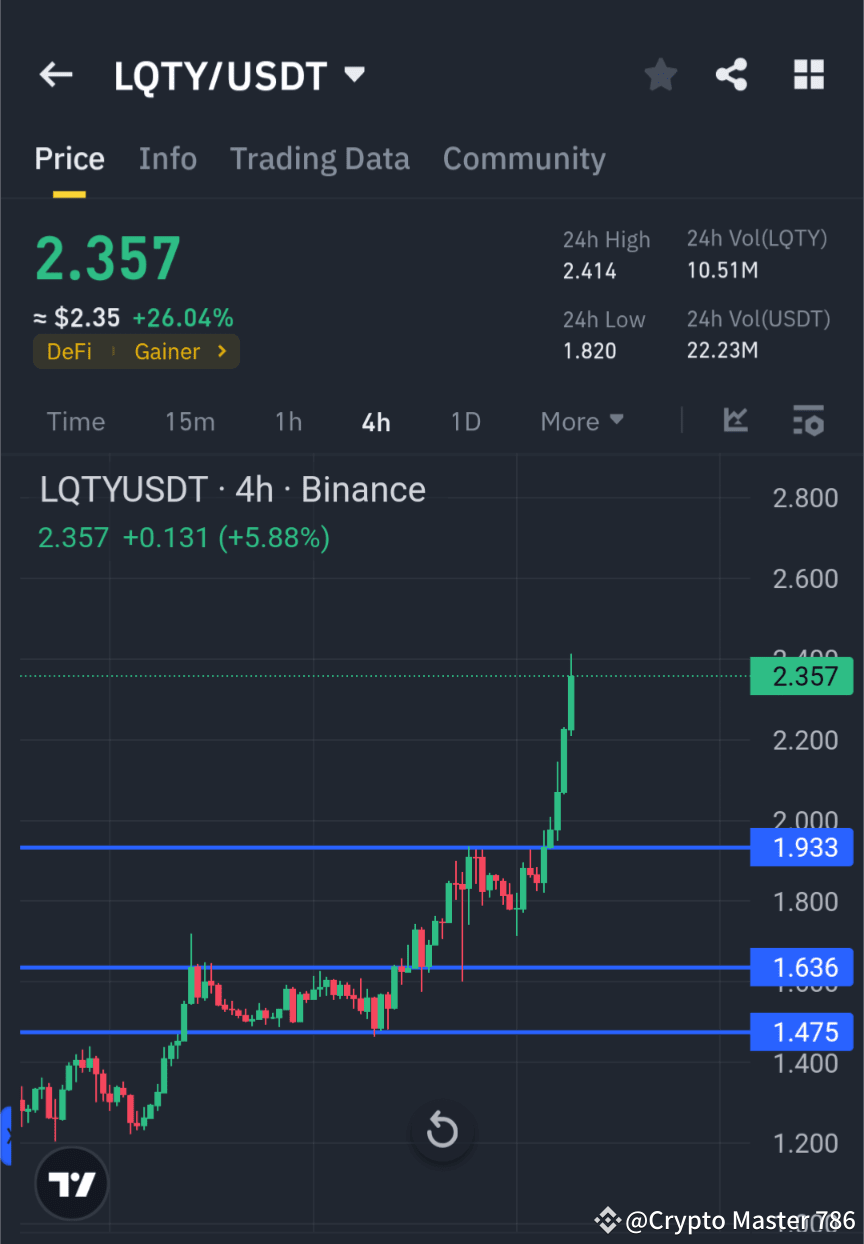This screenshot has height=1244, width=864.
Task: Open the markets grid view icon
Action: pyautogui.click(x=808, y=74)
